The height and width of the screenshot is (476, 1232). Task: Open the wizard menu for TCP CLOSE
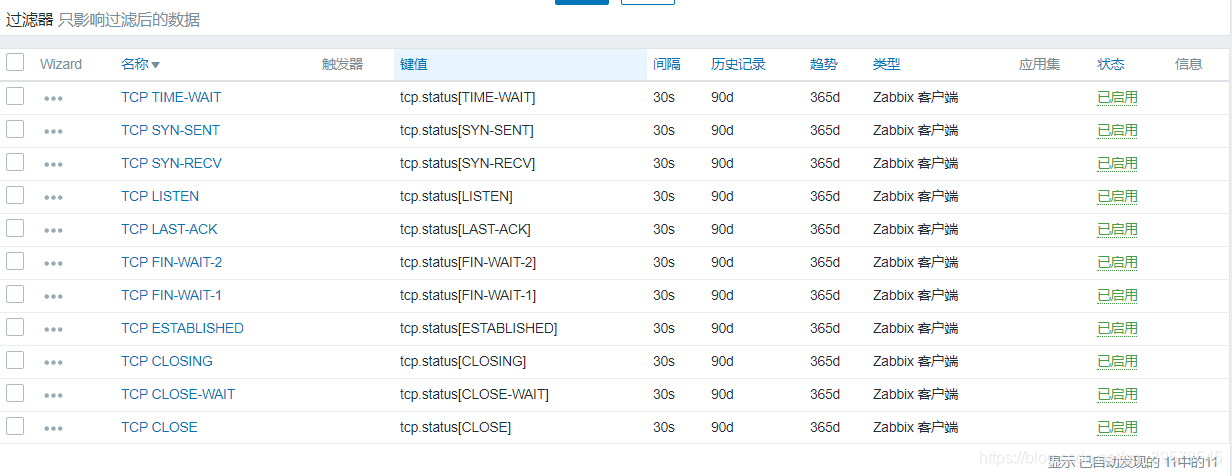point(54,429)
